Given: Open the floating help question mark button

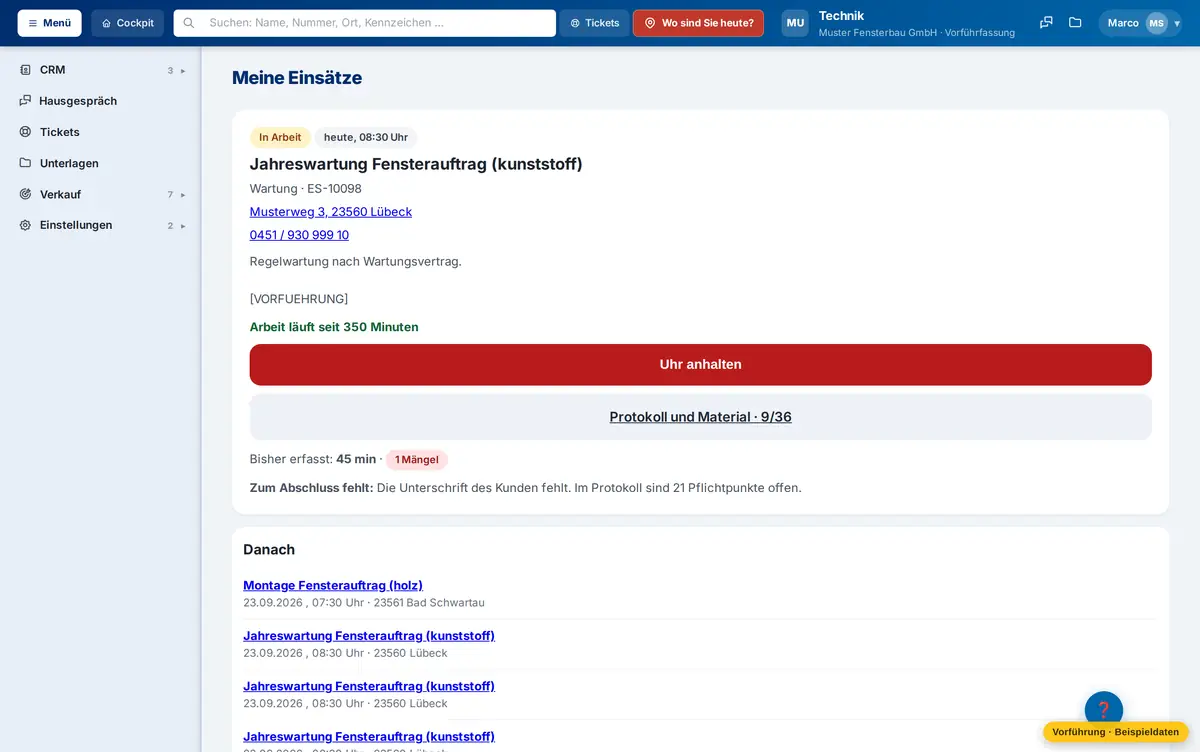Looking at the screenshot, I should pyautogui.click(x=1104, y=710).
